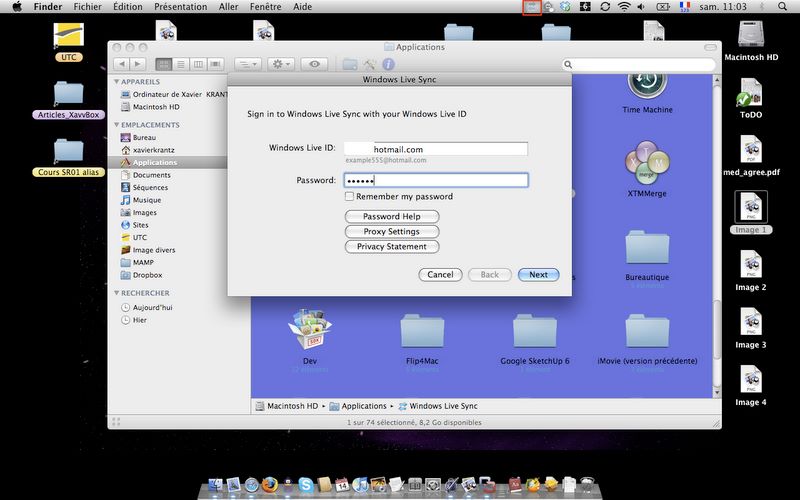This screenshot has height=500, width=800.
Task: Collapse the EMPLACEMENTS sidebar section
Action: click(x=117, y=125)
